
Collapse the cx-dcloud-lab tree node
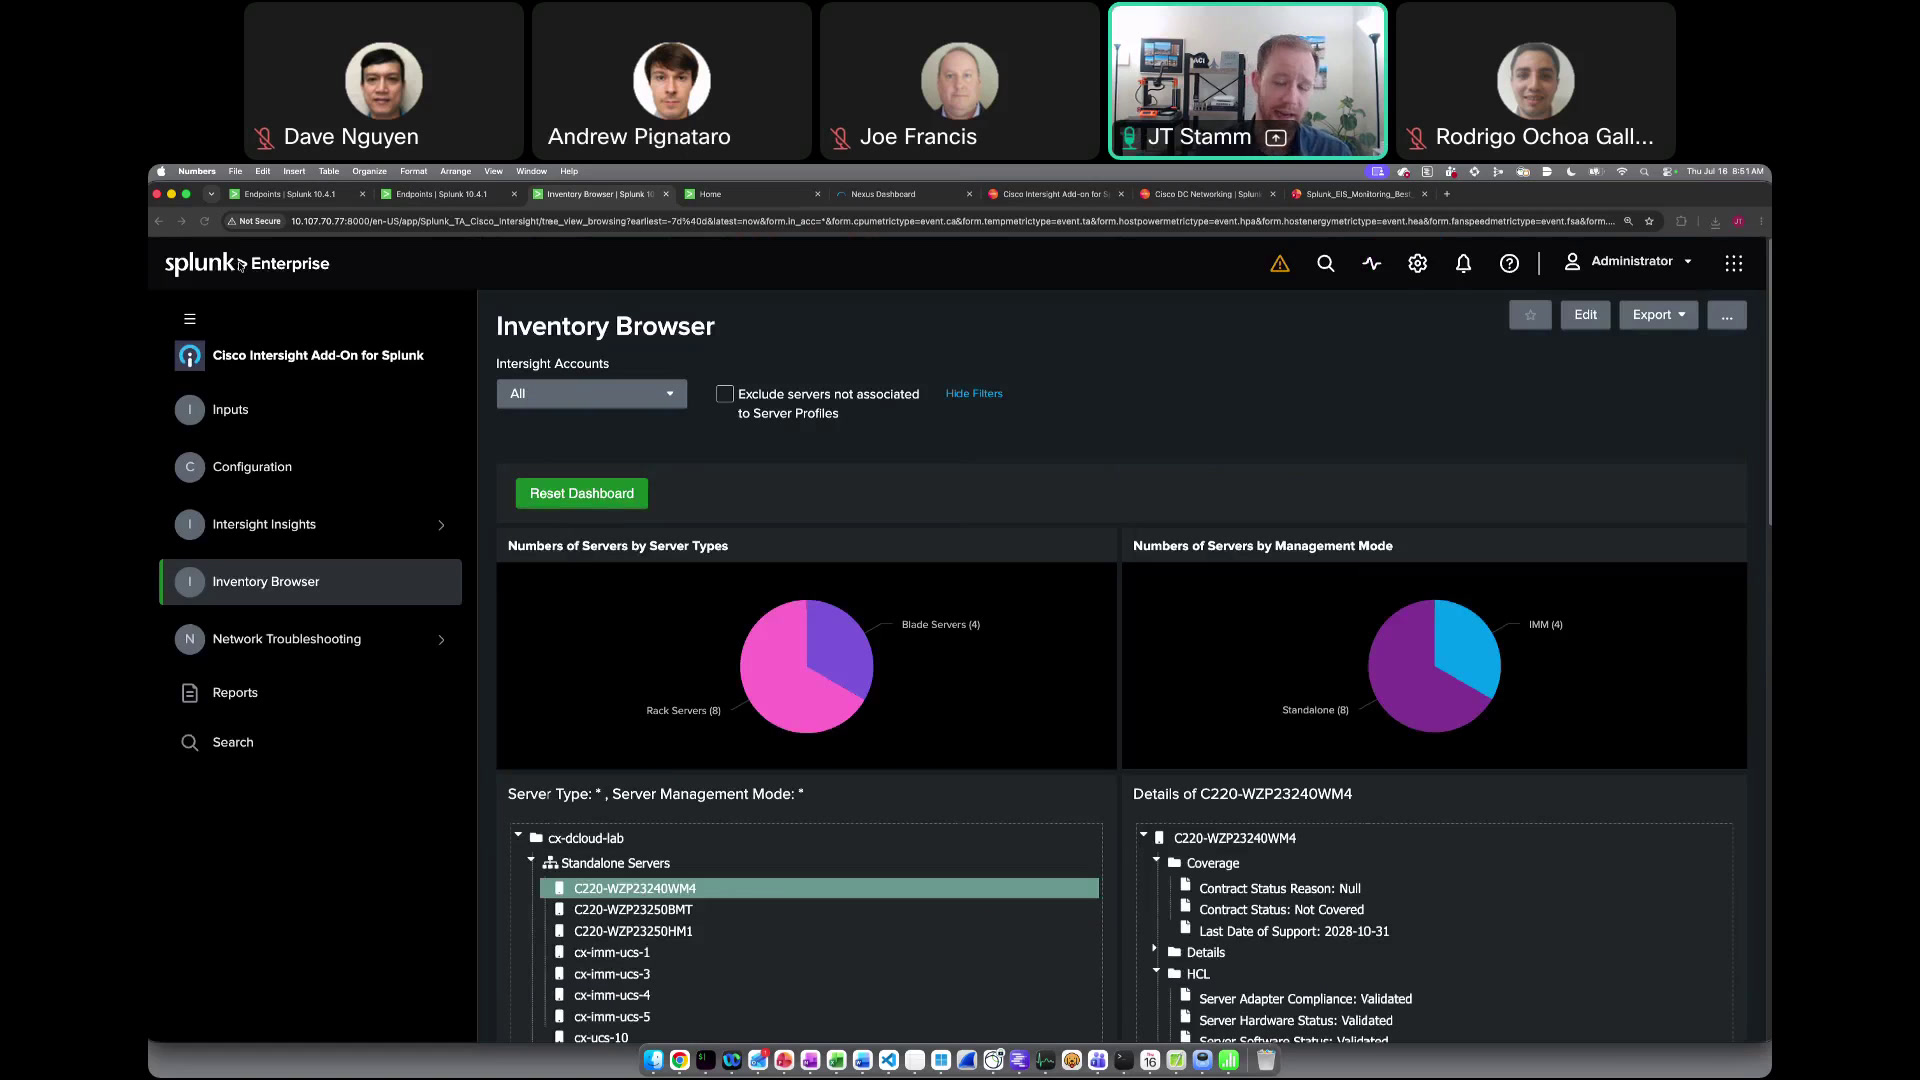[518, 835]
